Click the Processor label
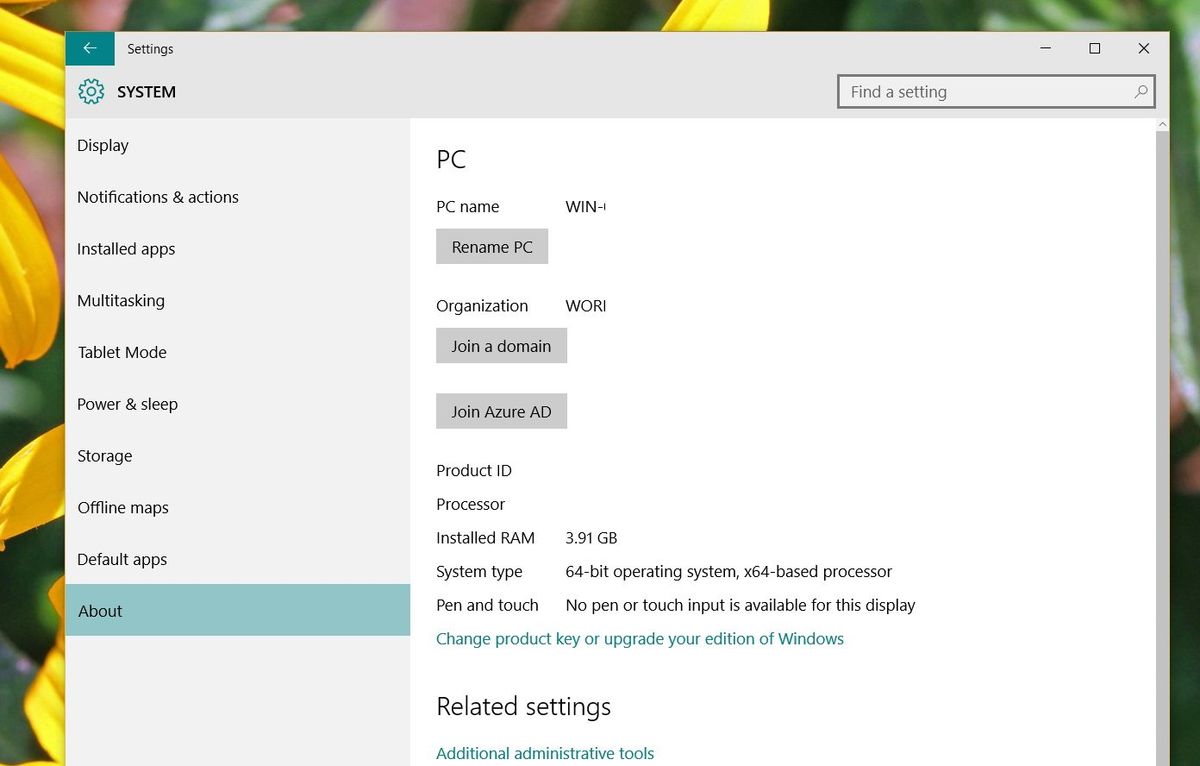This screenshot has height=766, width=1200. click(x=471, y=505)
